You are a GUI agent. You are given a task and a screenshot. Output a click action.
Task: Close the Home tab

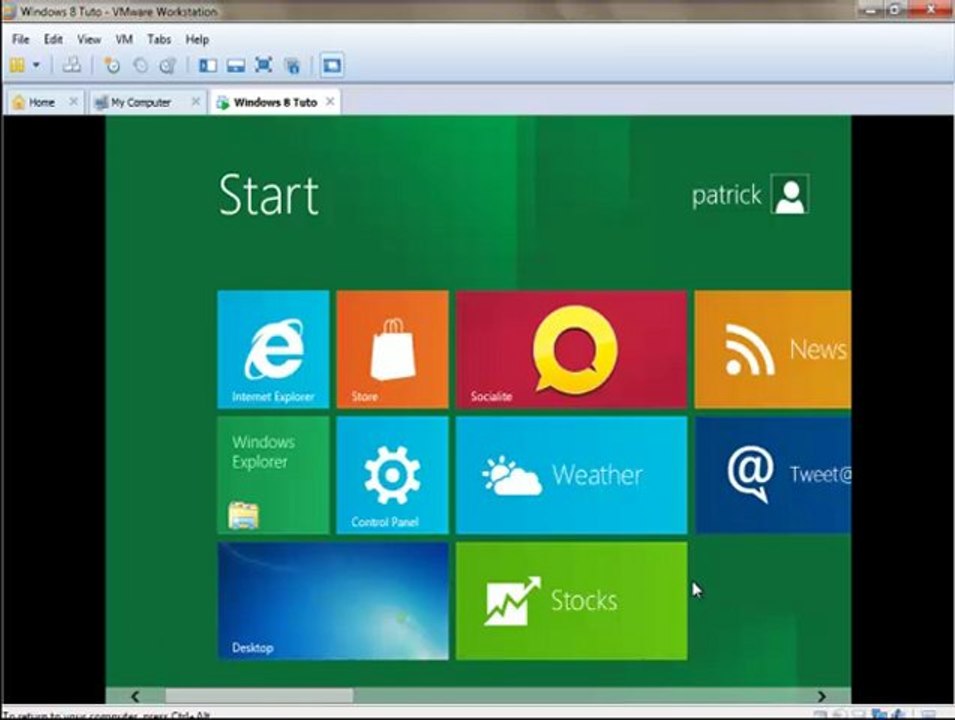pyautogui.click(x=73, y=101)
